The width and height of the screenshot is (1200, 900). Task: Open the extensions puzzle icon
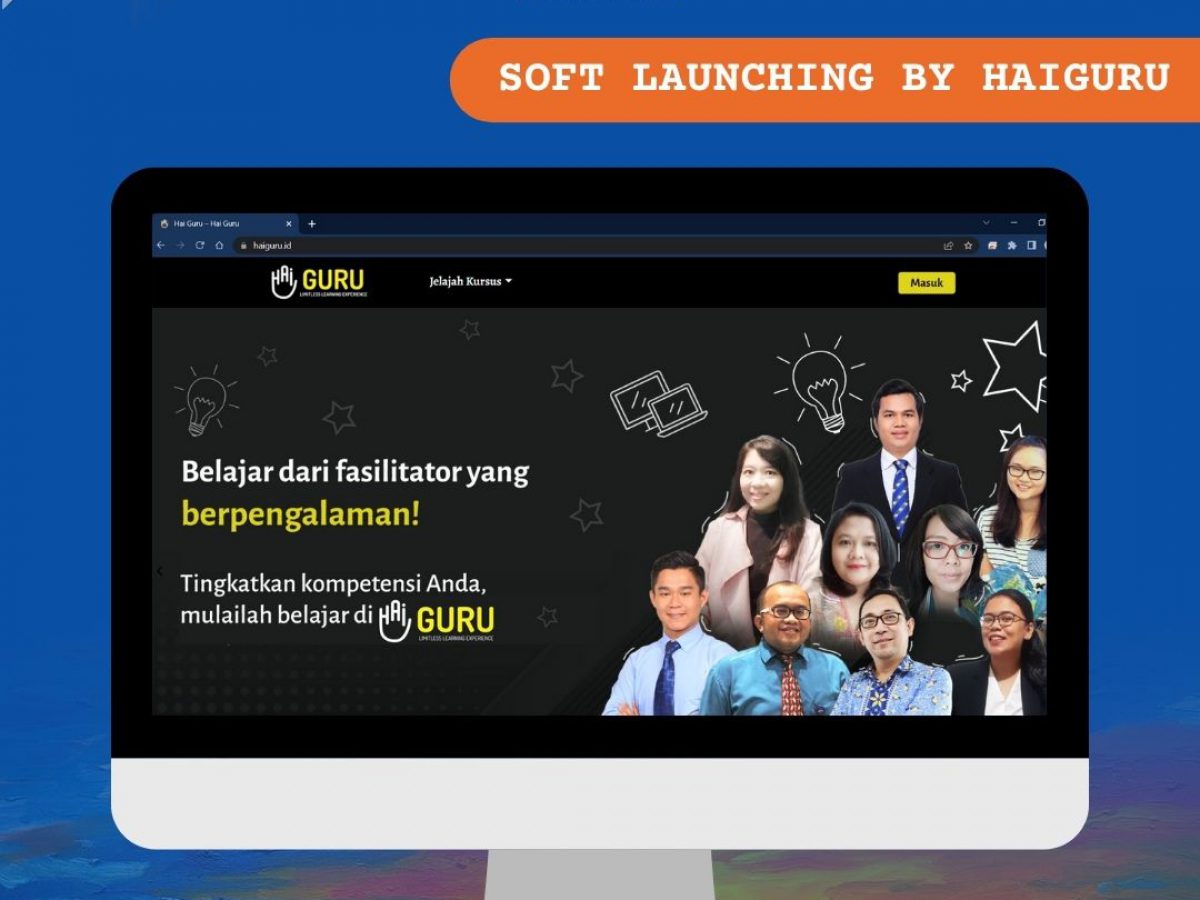pyautogui.click(x=1012, y=245)
